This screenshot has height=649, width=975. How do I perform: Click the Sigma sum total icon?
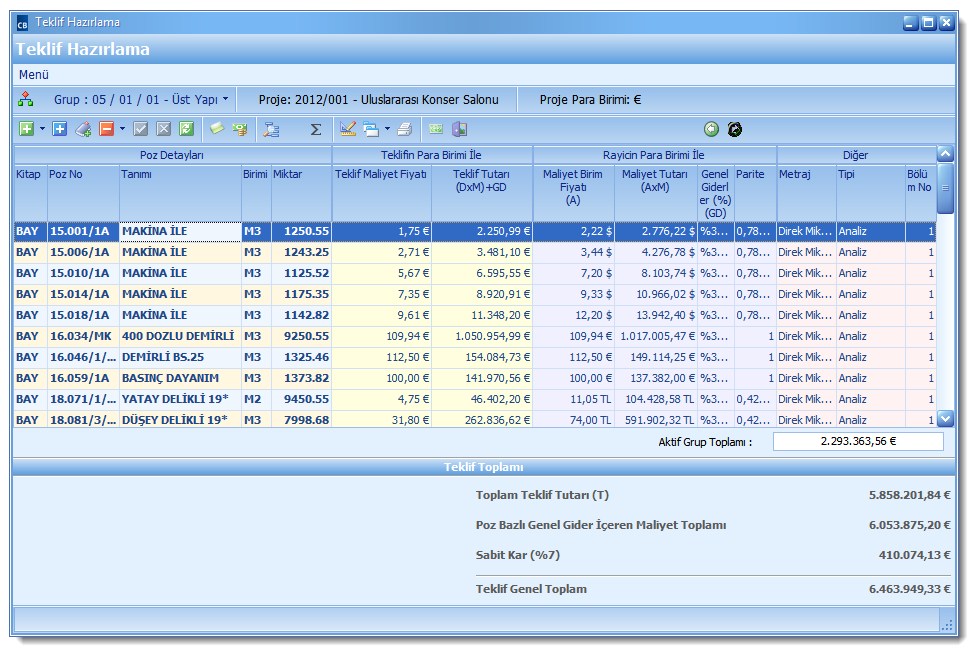(x=316, y=129)
